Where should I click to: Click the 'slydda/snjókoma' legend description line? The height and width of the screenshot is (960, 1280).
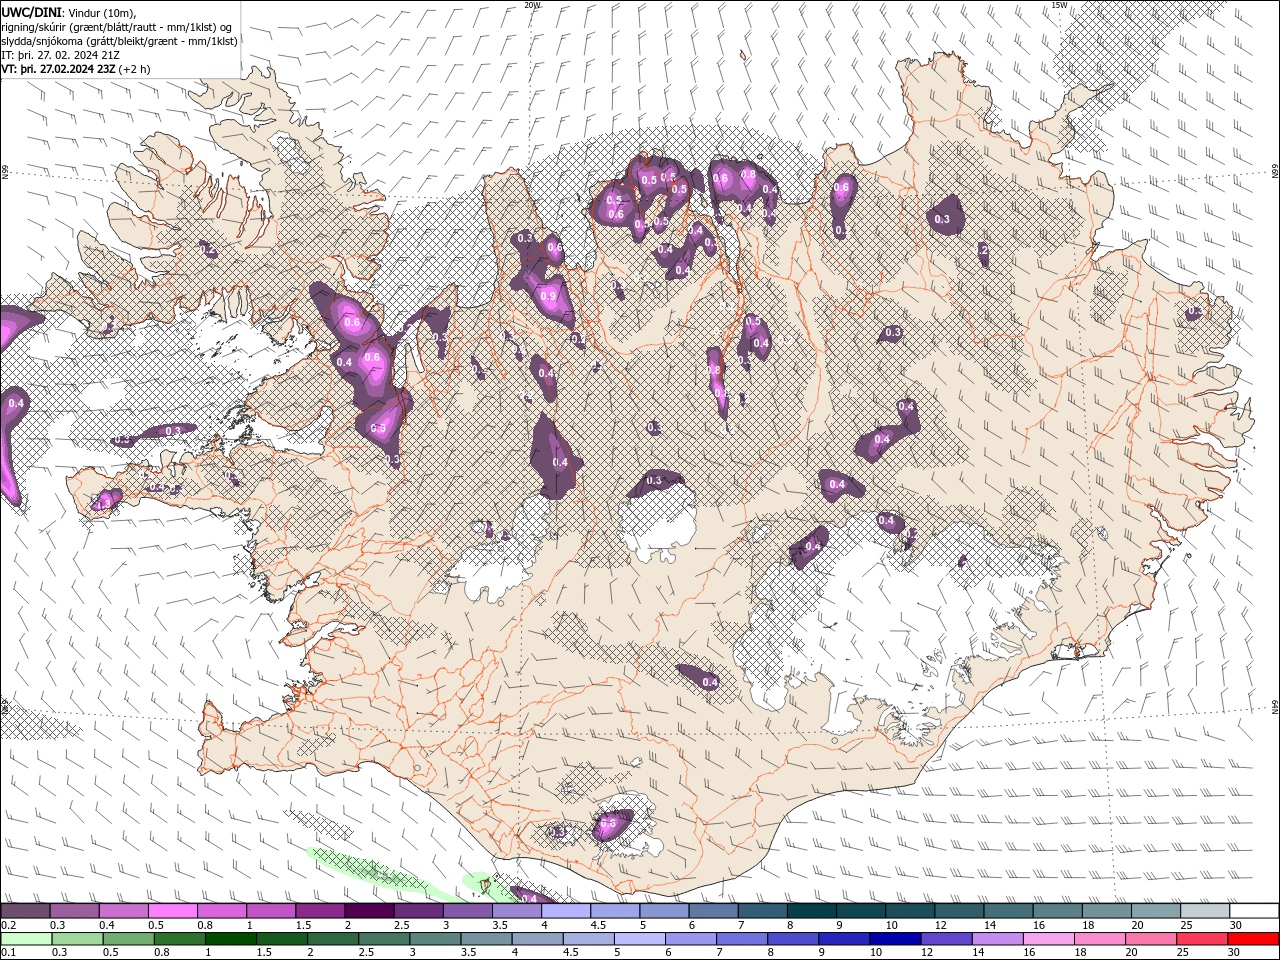click(119, 41)
